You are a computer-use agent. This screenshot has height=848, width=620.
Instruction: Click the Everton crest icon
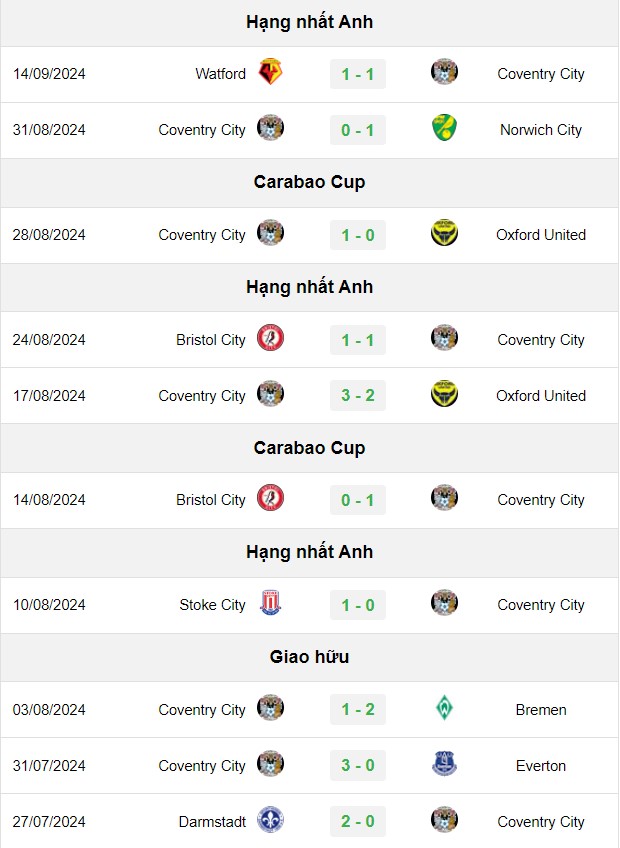coord(444,764)
